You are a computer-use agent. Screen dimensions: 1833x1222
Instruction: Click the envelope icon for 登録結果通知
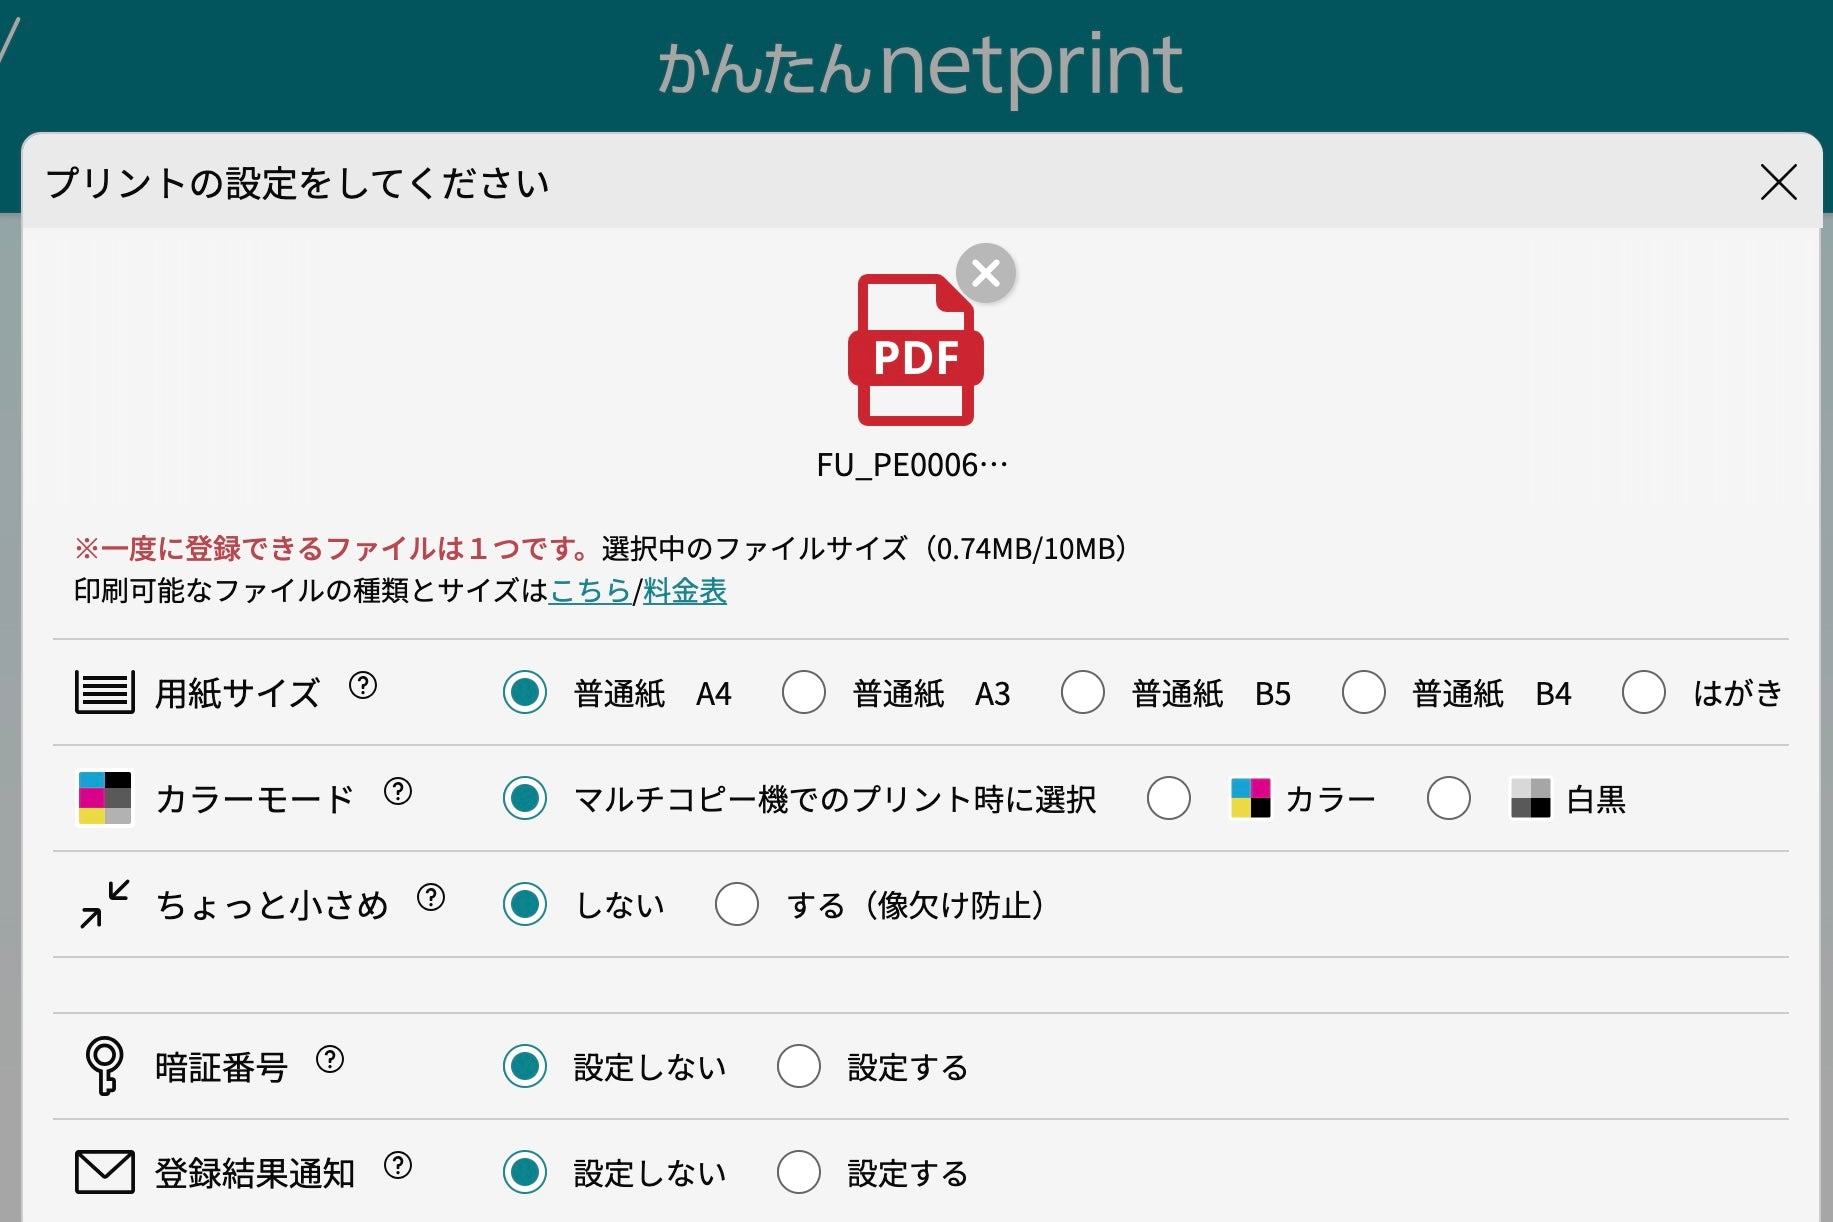(105, 1172)
